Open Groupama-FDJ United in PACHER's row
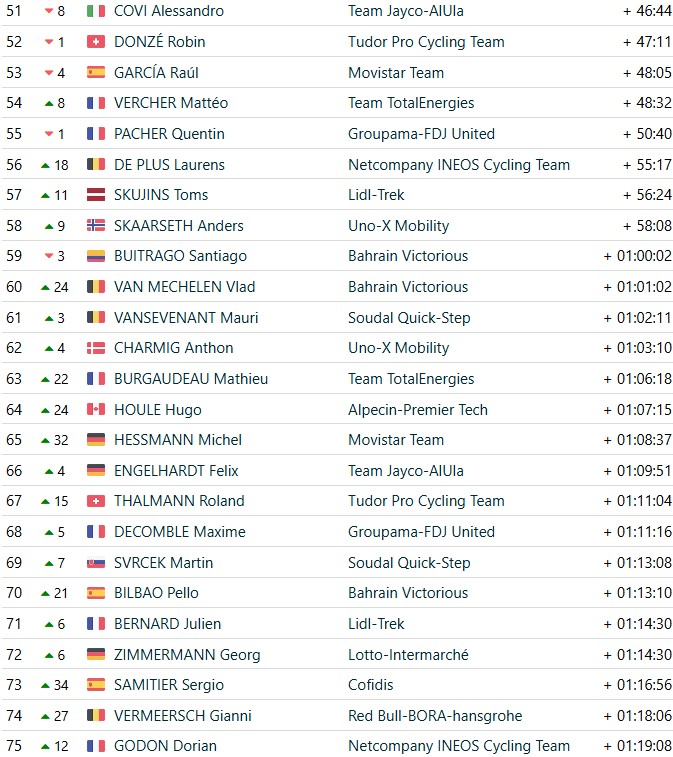The width and height of the screenshot is (673, 757). pos(421,134)
